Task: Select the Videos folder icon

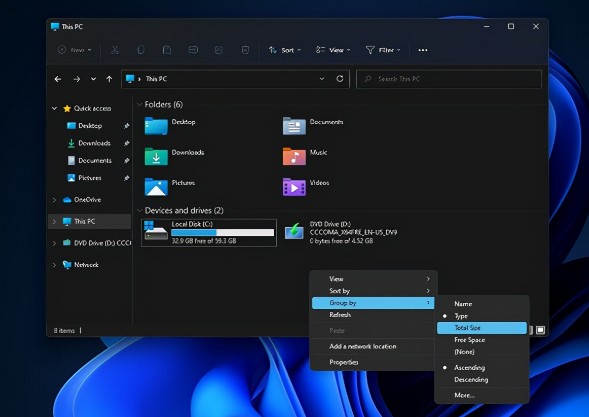Action: (x=294, y=186)
